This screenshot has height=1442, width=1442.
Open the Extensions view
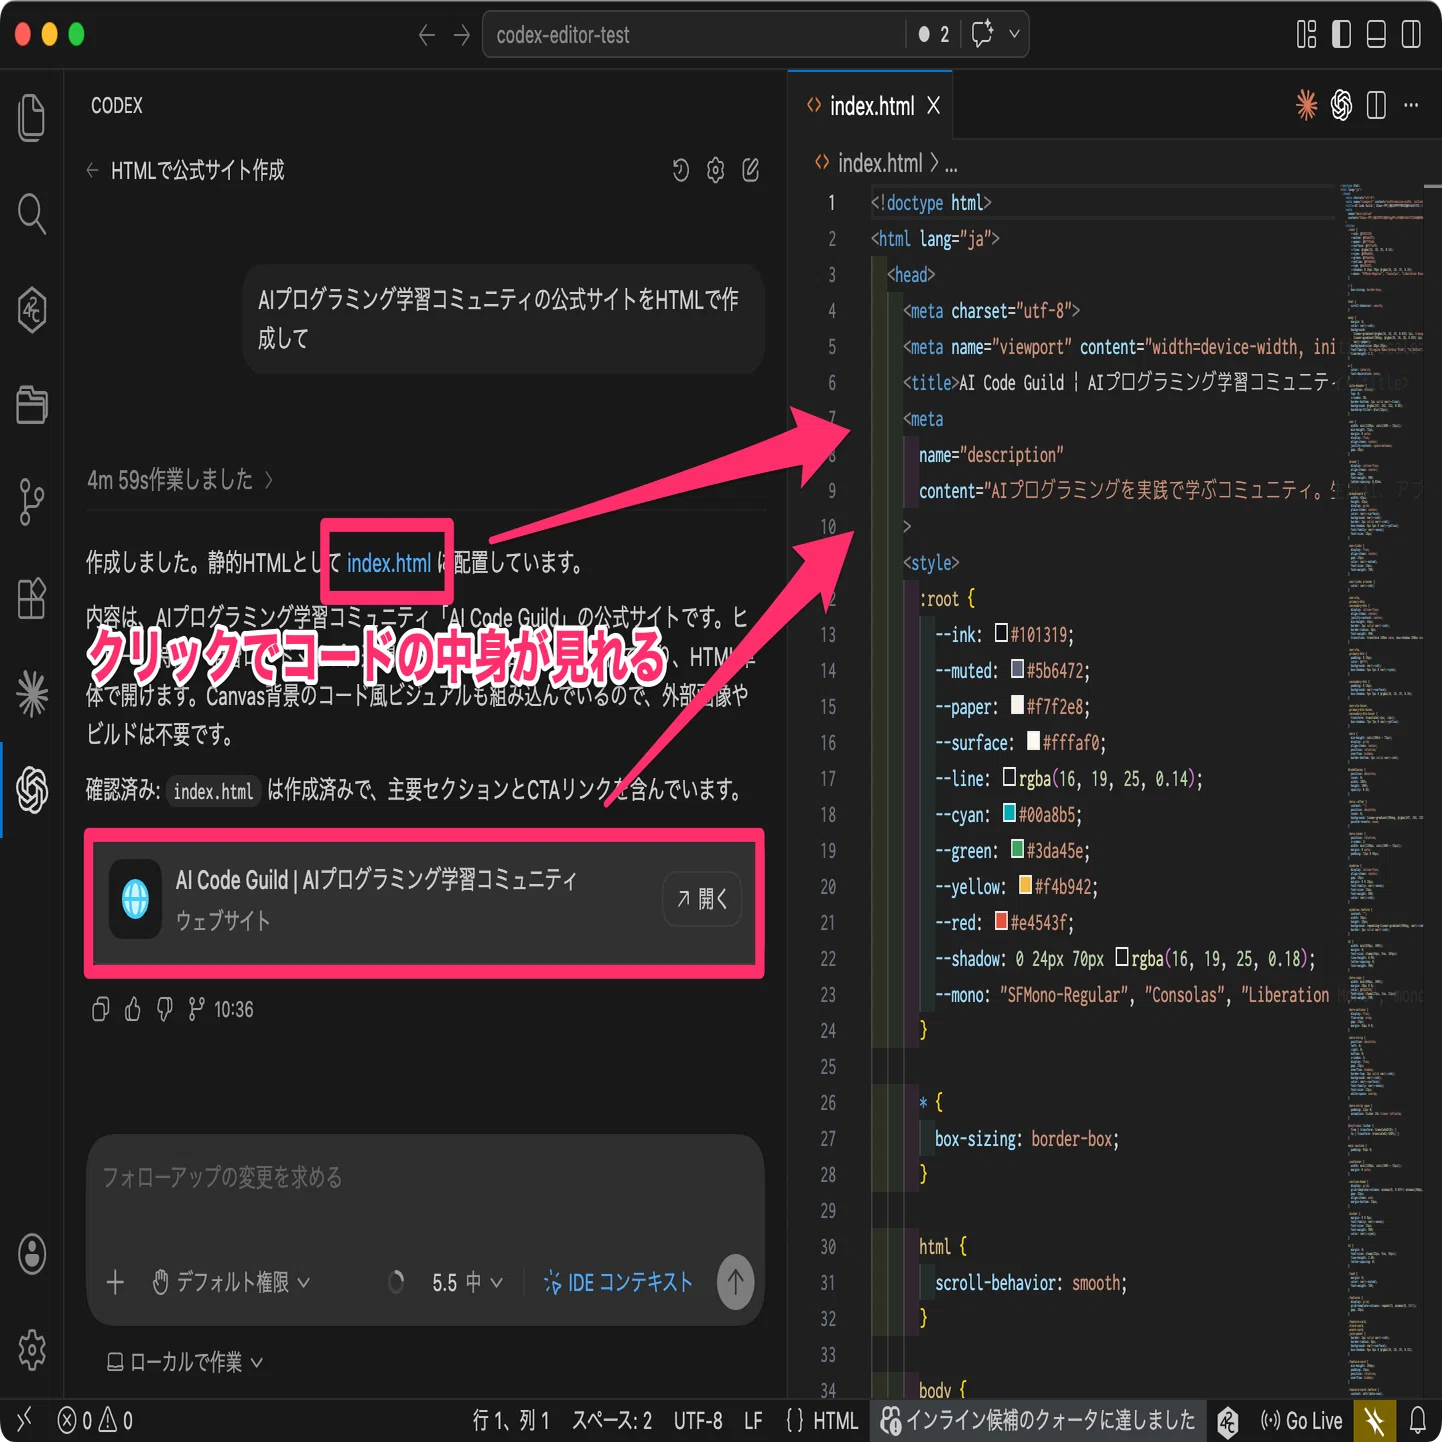point(32,598)
